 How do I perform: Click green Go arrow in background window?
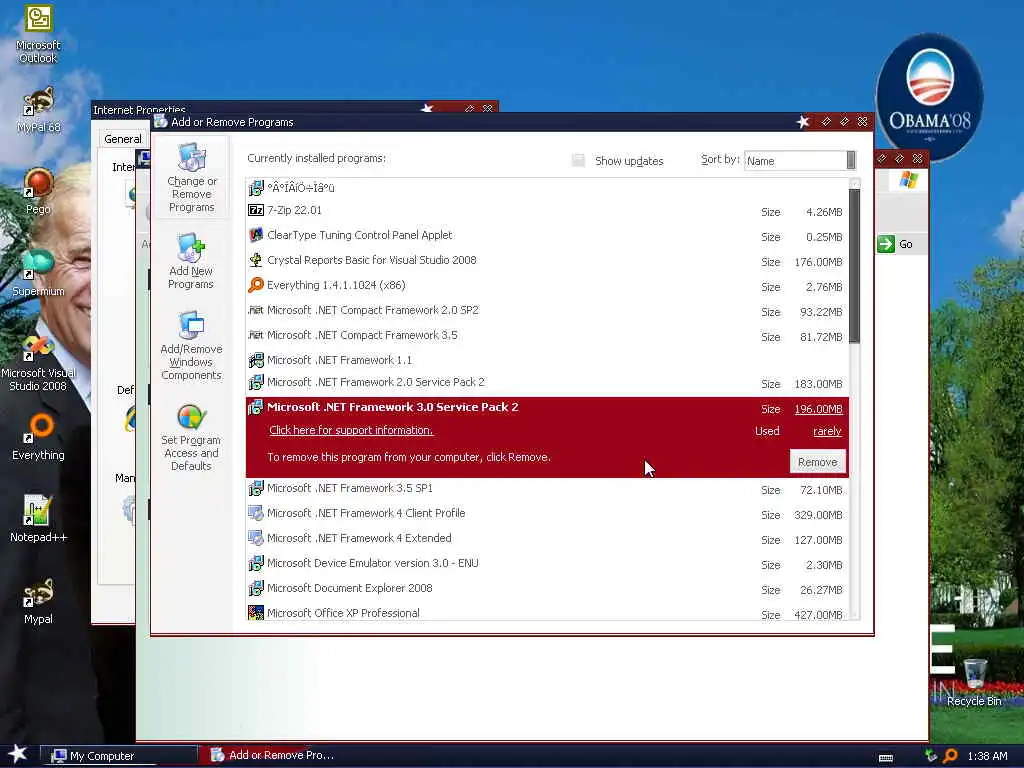(x=886, y=244)
